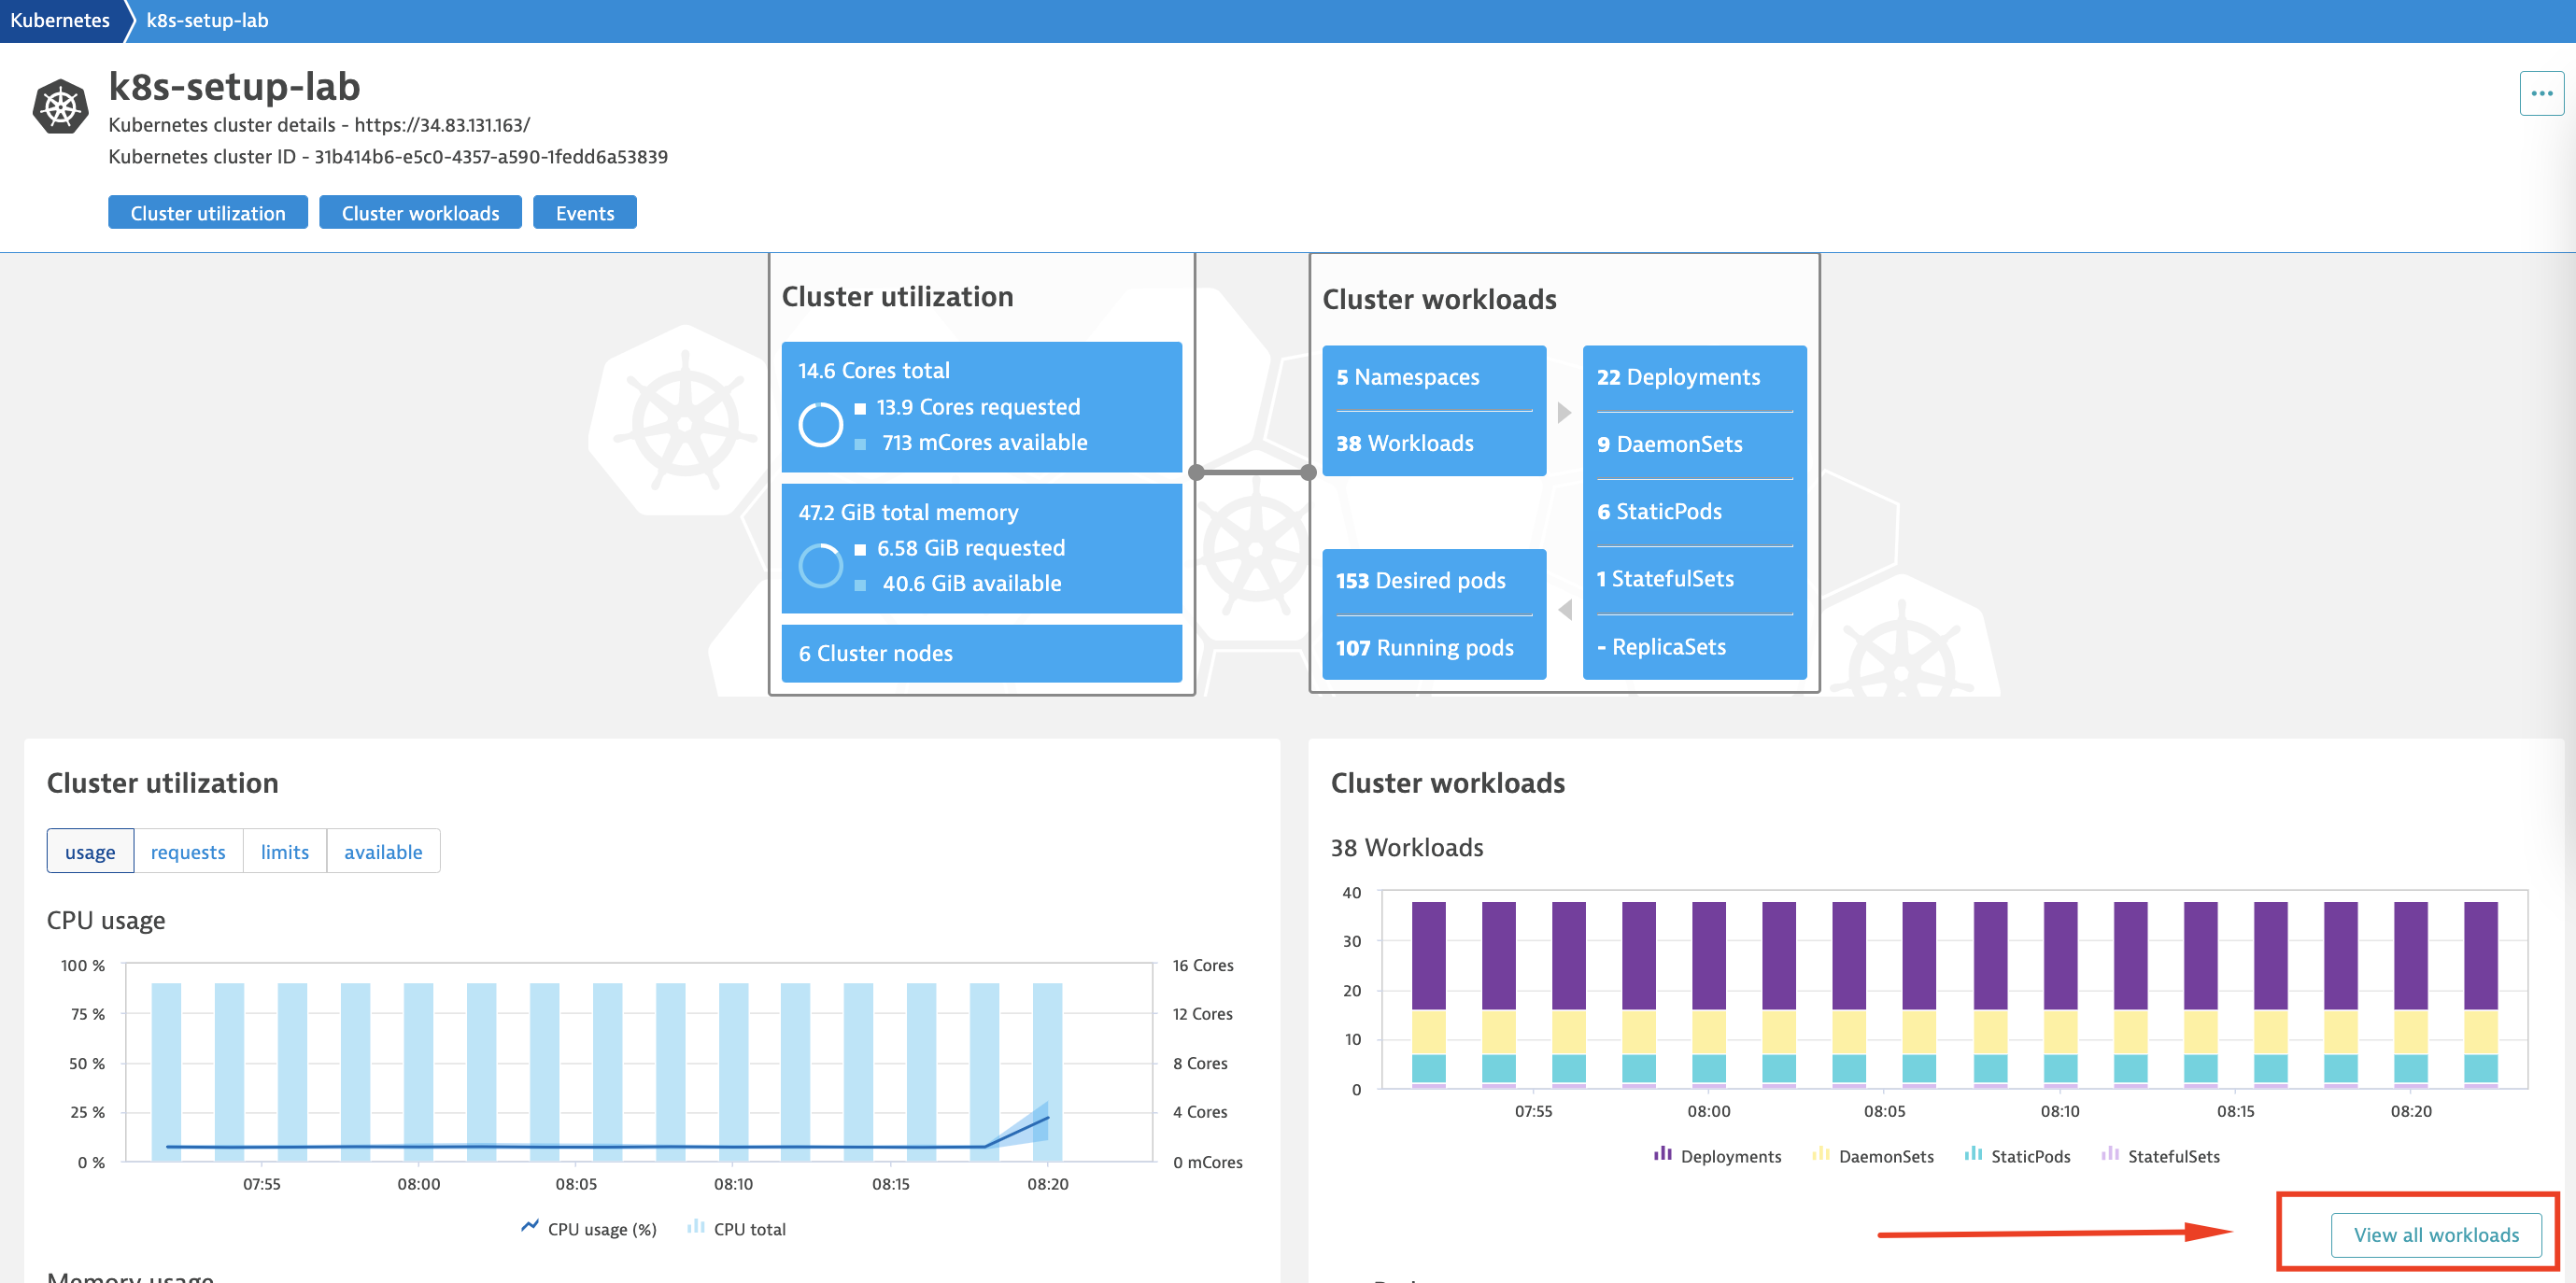Click the 6.58 GiB requested value
The image size is (2576, 1283).
970,548
